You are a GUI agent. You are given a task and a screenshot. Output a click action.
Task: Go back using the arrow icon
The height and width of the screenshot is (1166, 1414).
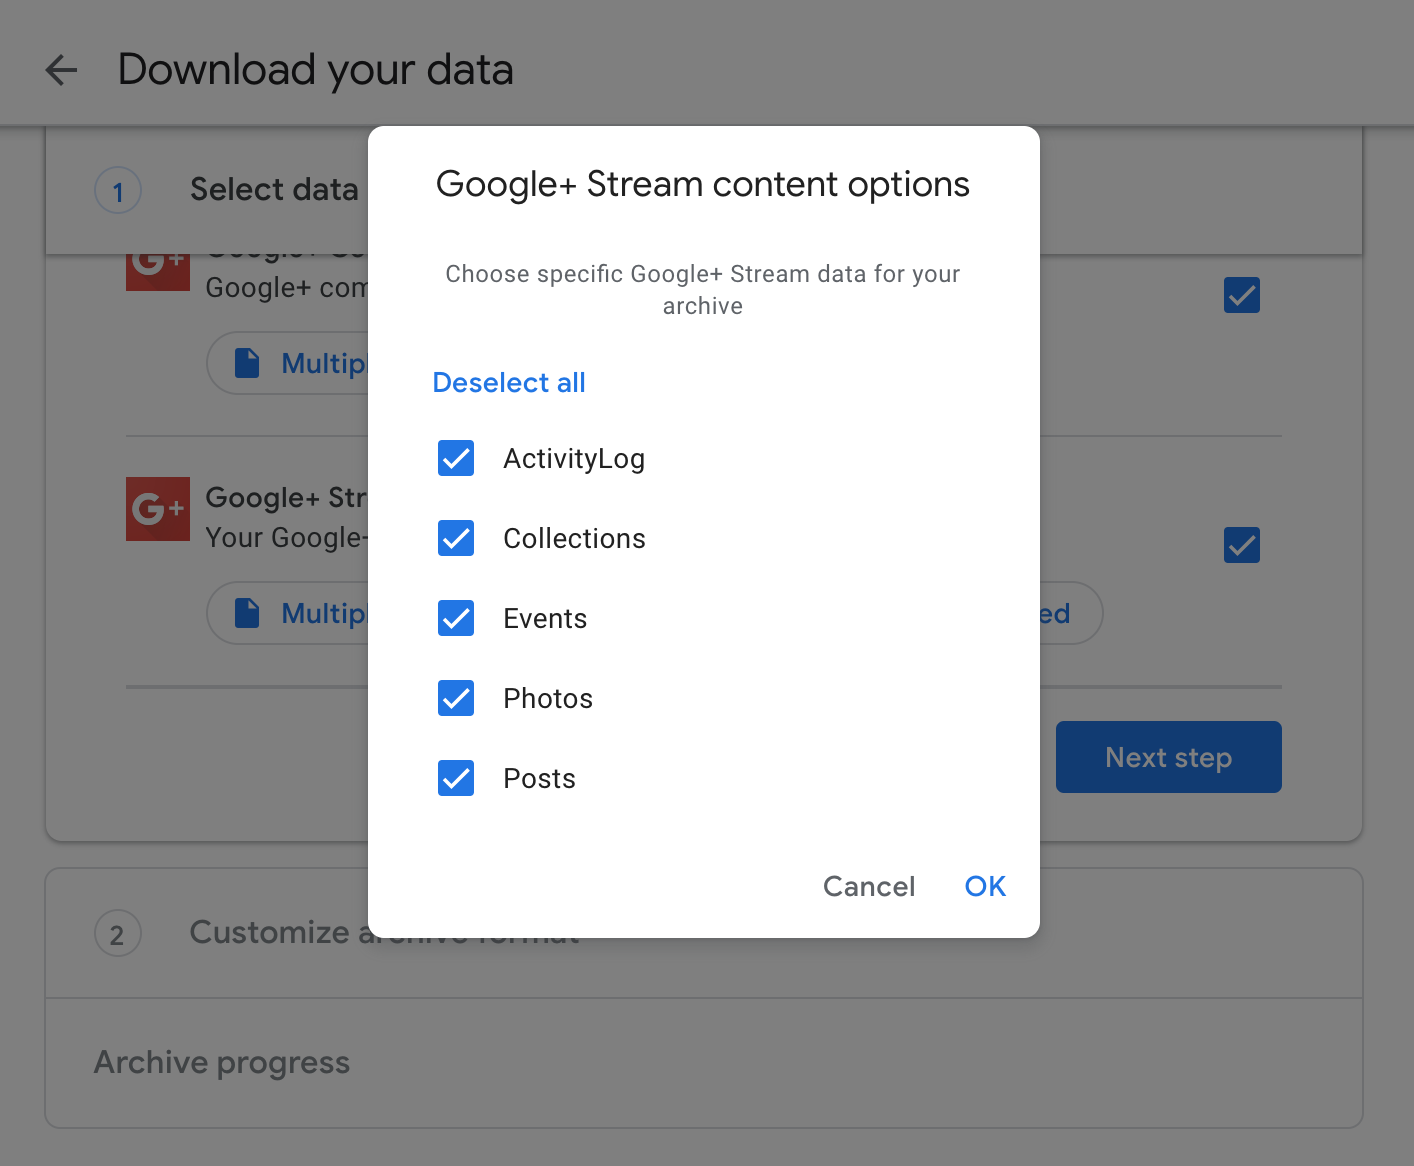(62, 70)
